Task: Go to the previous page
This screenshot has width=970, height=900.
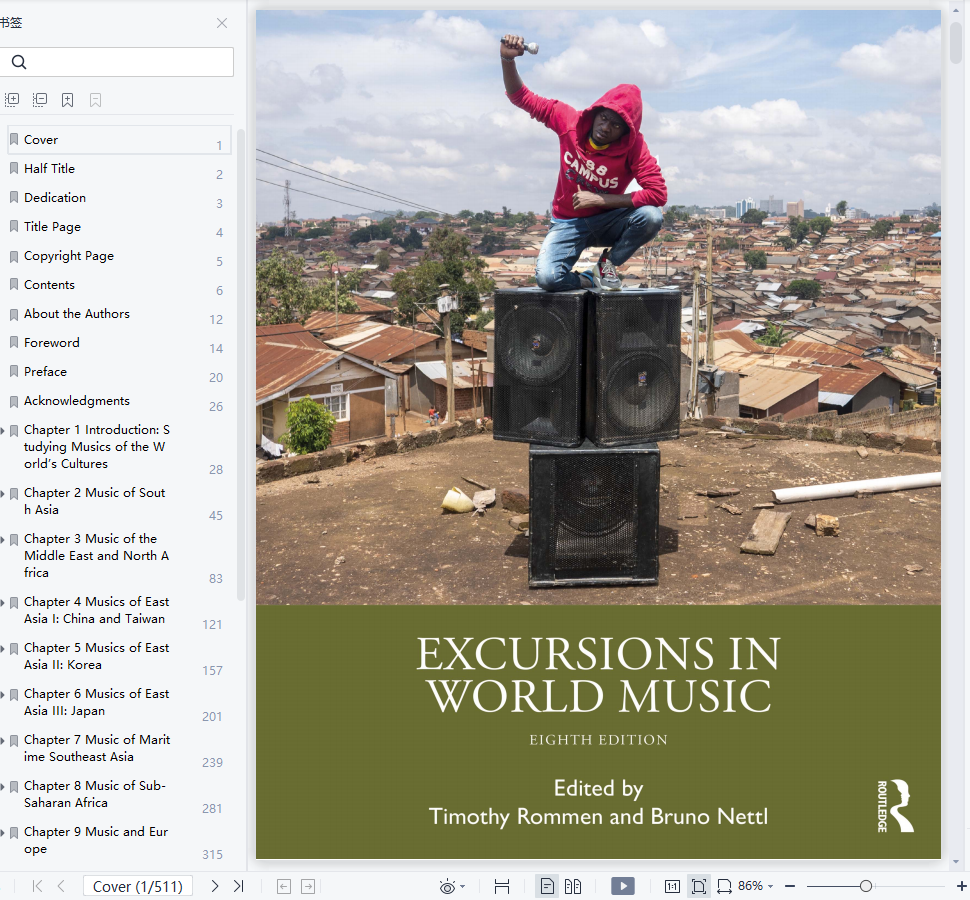Action: pyautogui.click(x=61, y=886)
